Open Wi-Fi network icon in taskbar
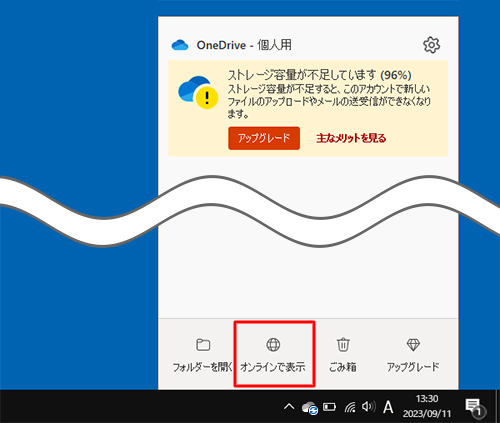This screenshot has width=500, height=423. pos(350,407)
